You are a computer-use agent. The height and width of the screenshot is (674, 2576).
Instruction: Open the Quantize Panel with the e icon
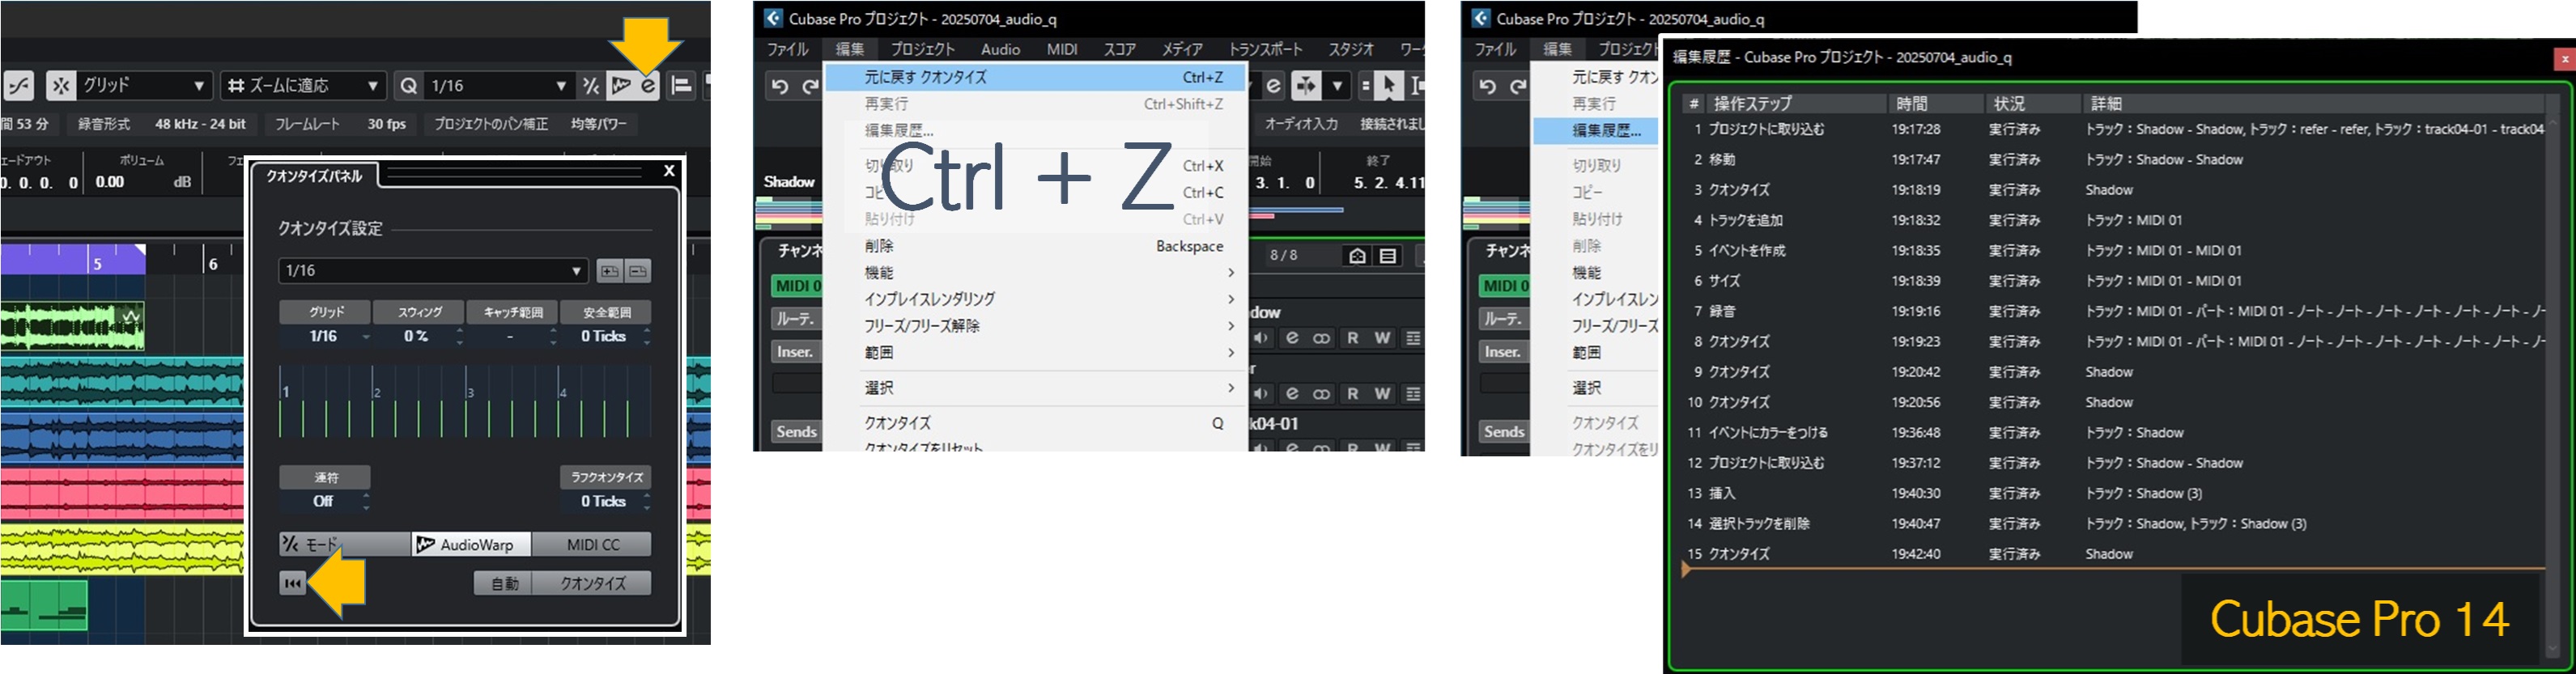point(648,86)
